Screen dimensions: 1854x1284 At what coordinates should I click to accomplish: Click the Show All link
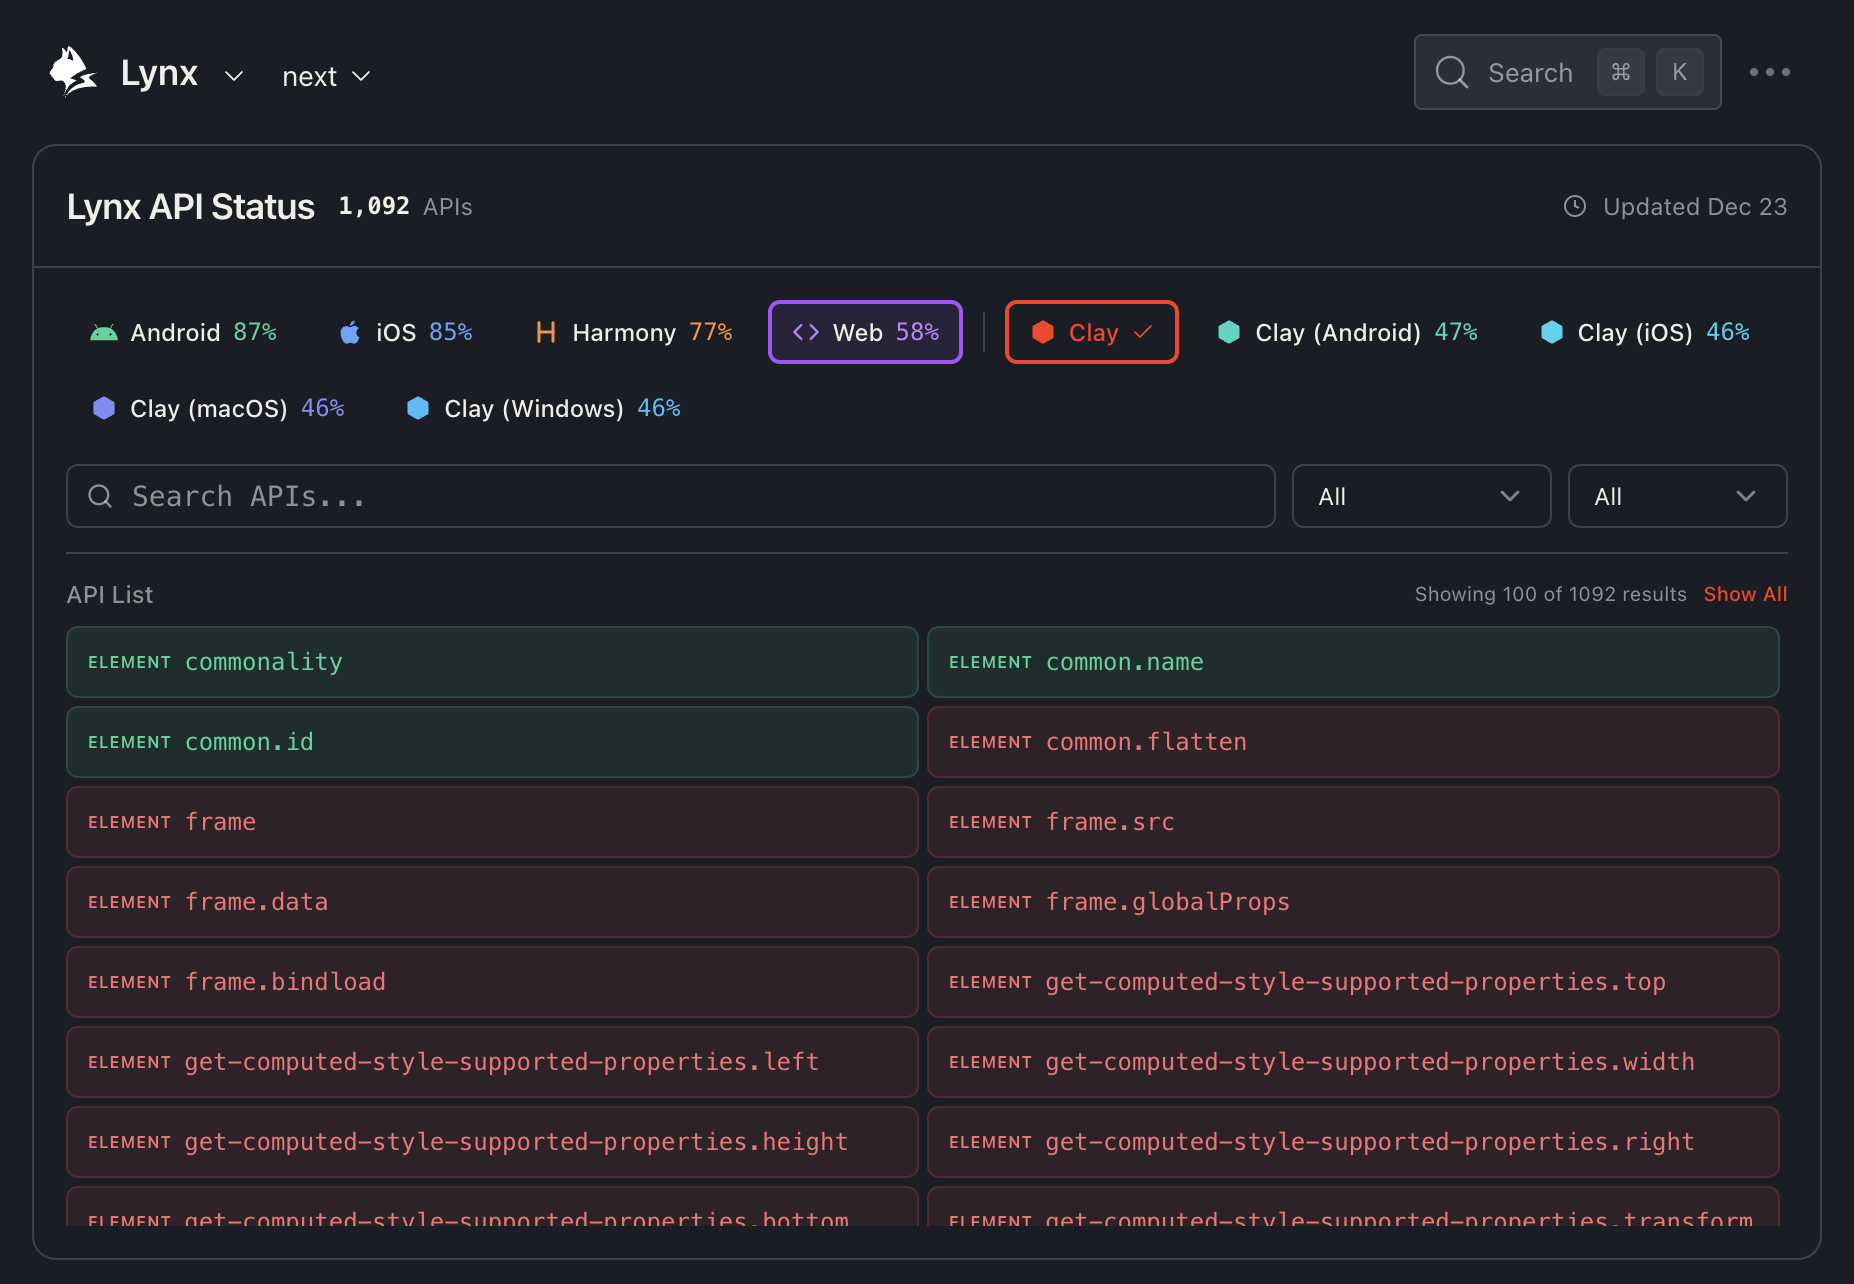(1744, 594)
